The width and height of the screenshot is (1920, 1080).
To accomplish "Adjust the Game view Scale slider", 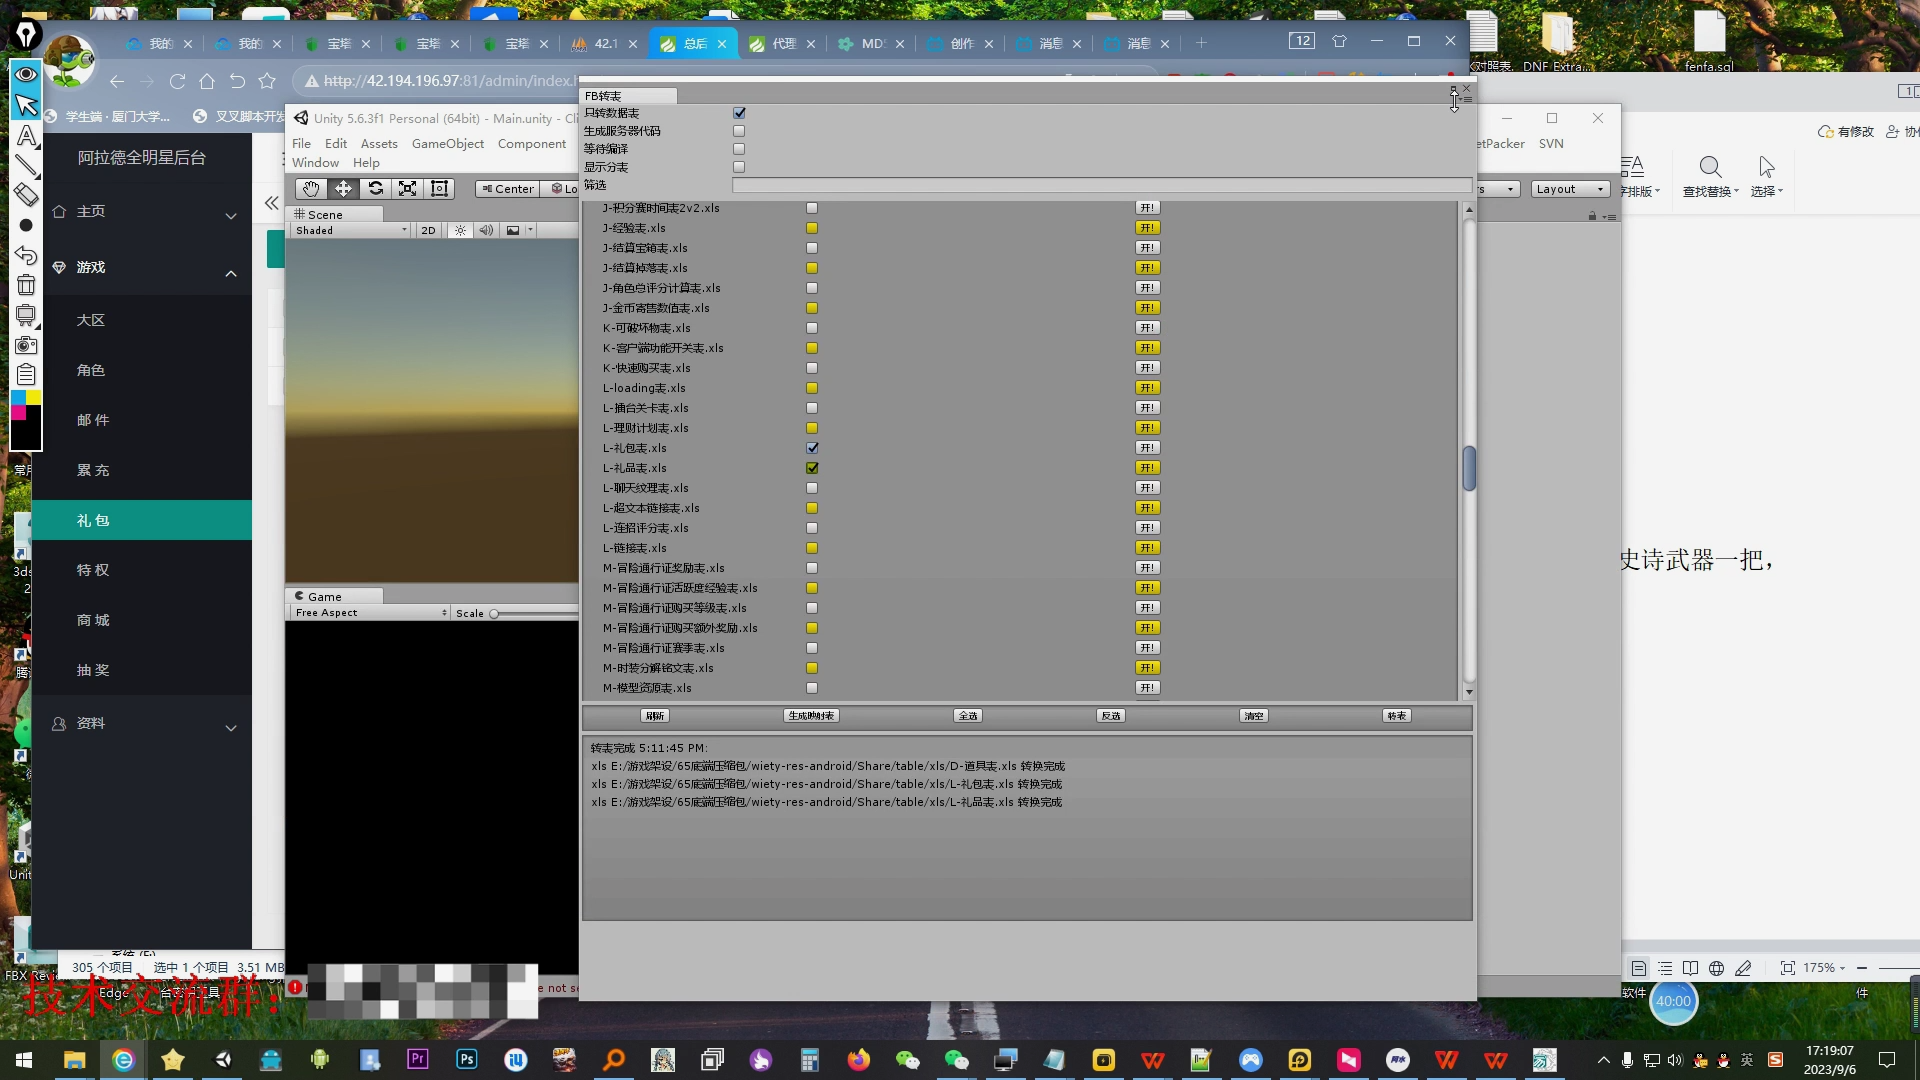I will point(494,613).
